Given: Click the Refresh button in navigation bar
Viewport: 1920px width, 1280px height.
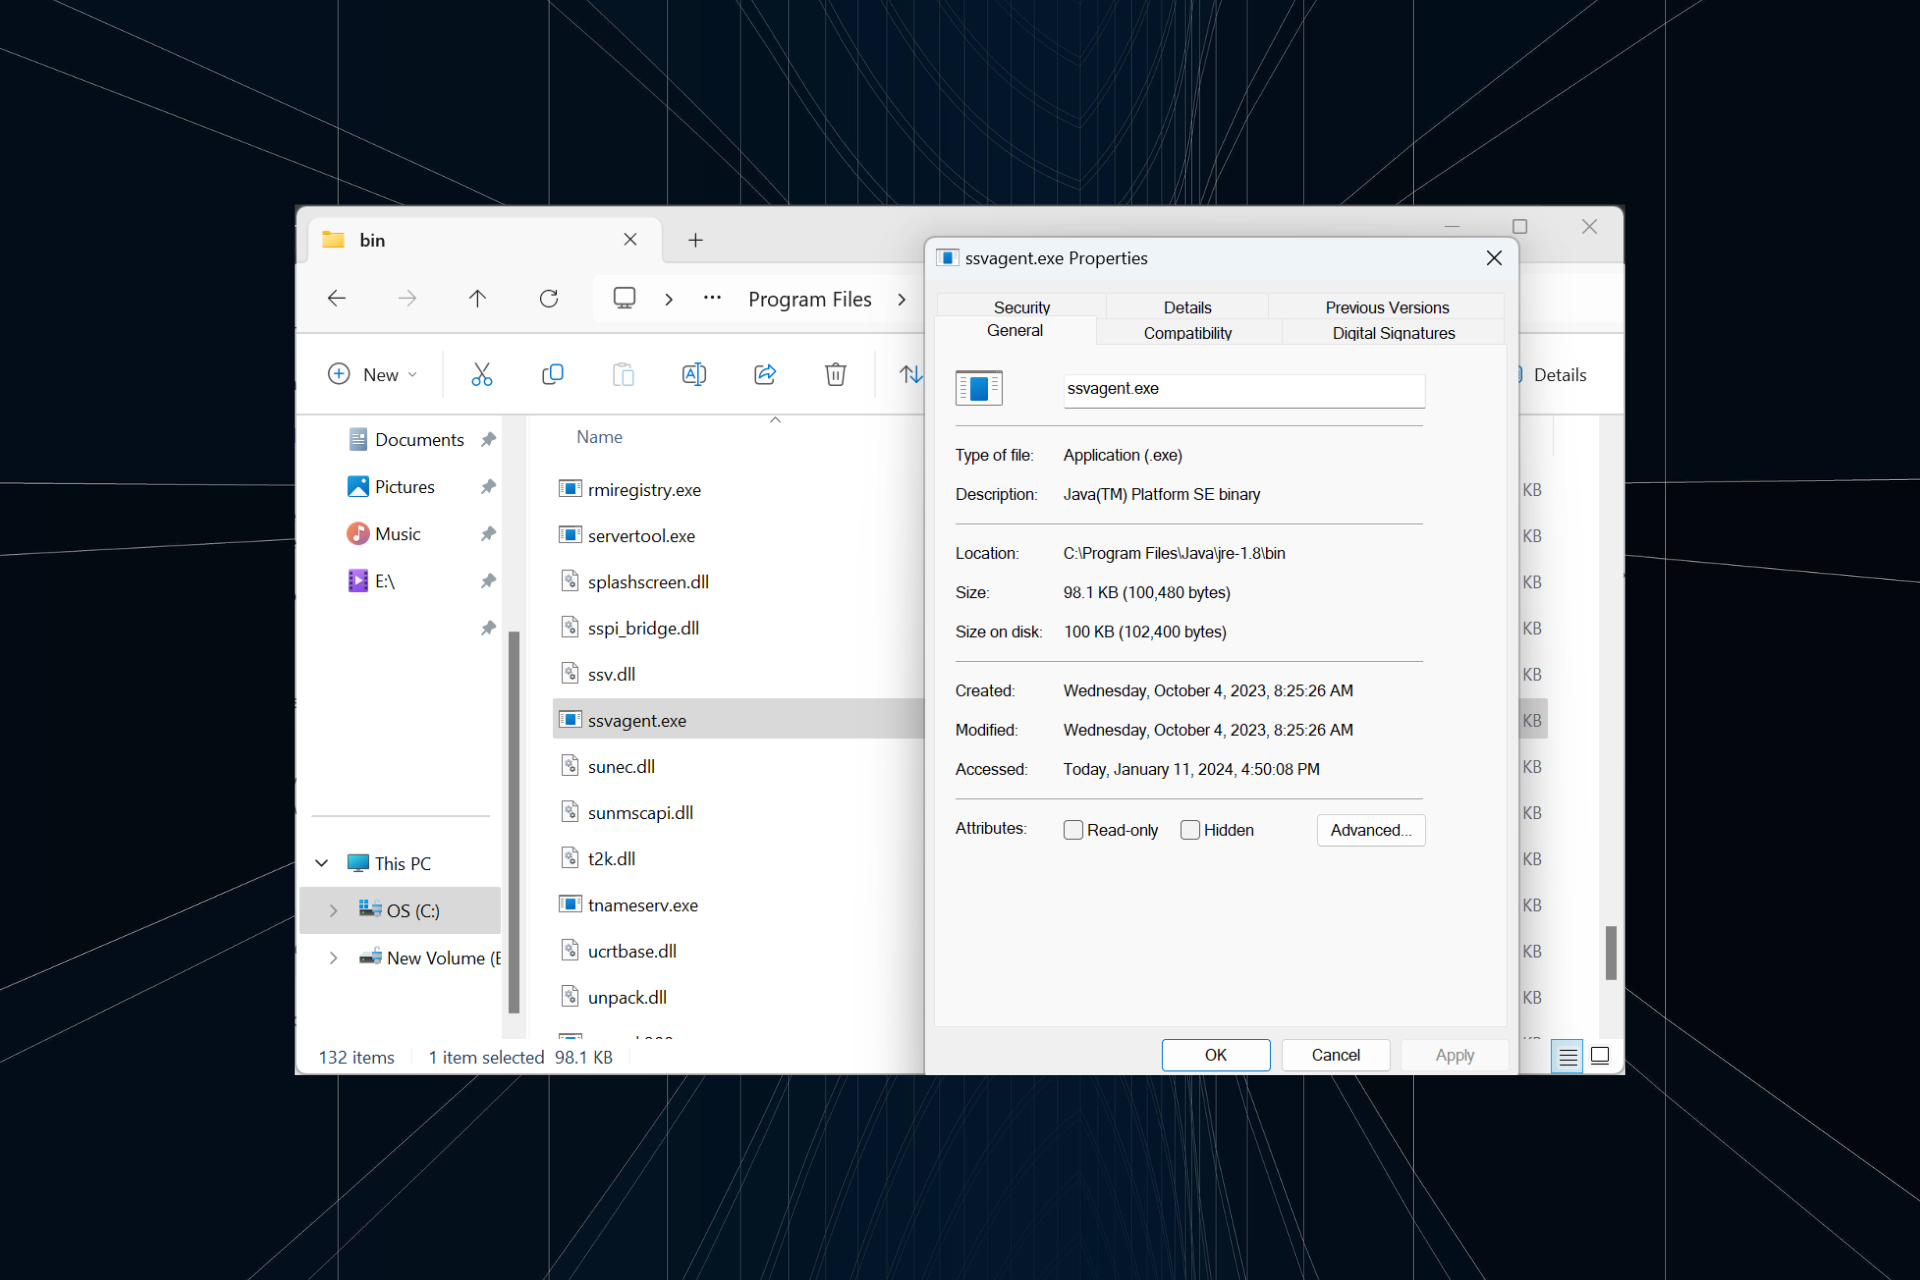Looking at the screenshot, I should [548, 298].
